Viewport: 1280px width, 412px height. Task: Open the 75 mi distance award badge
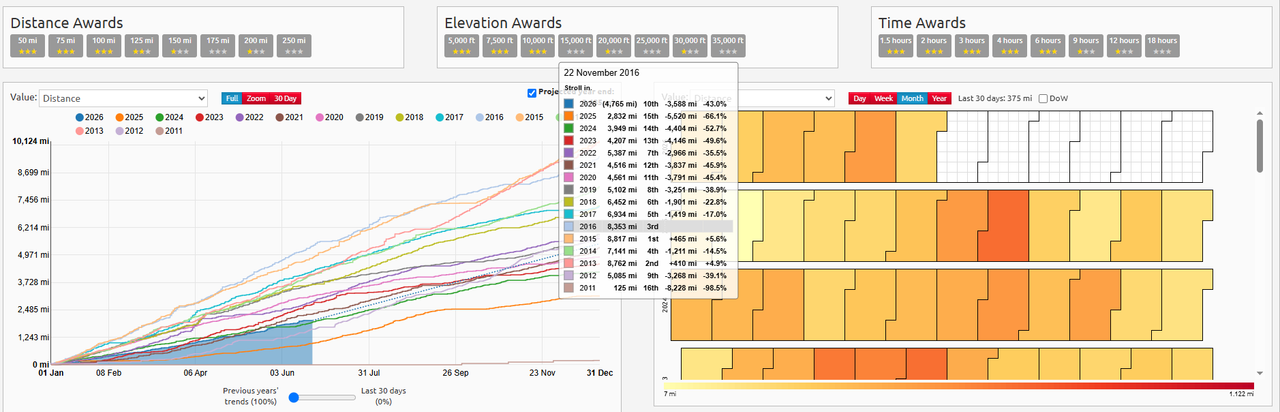pyautogui.click(x=65, y=44)
